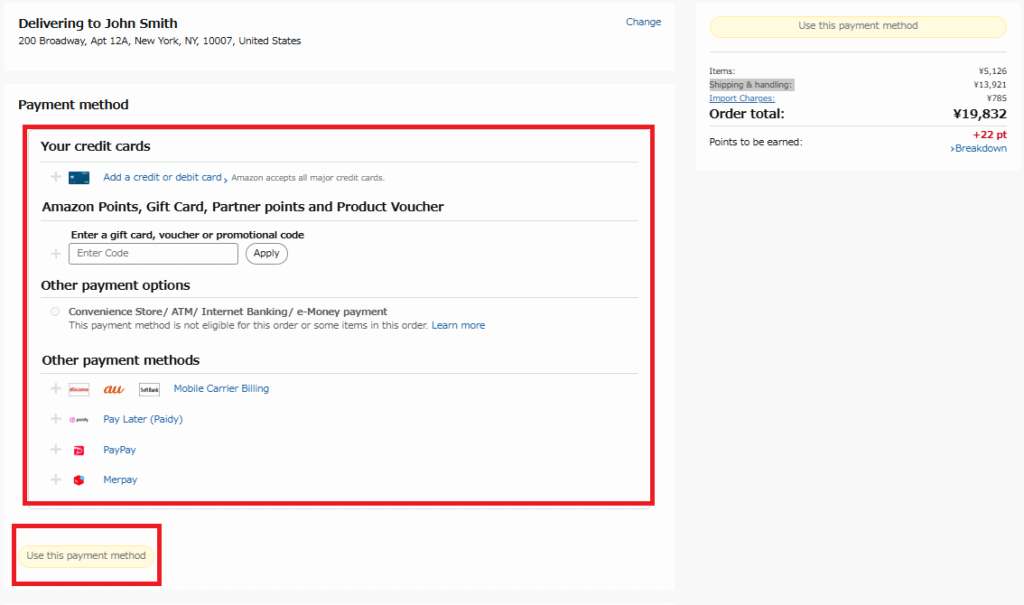1024x605 pixels.
Task: Select the Convenience Store/ATM payment radio button
Action: [x=55, y=312]
